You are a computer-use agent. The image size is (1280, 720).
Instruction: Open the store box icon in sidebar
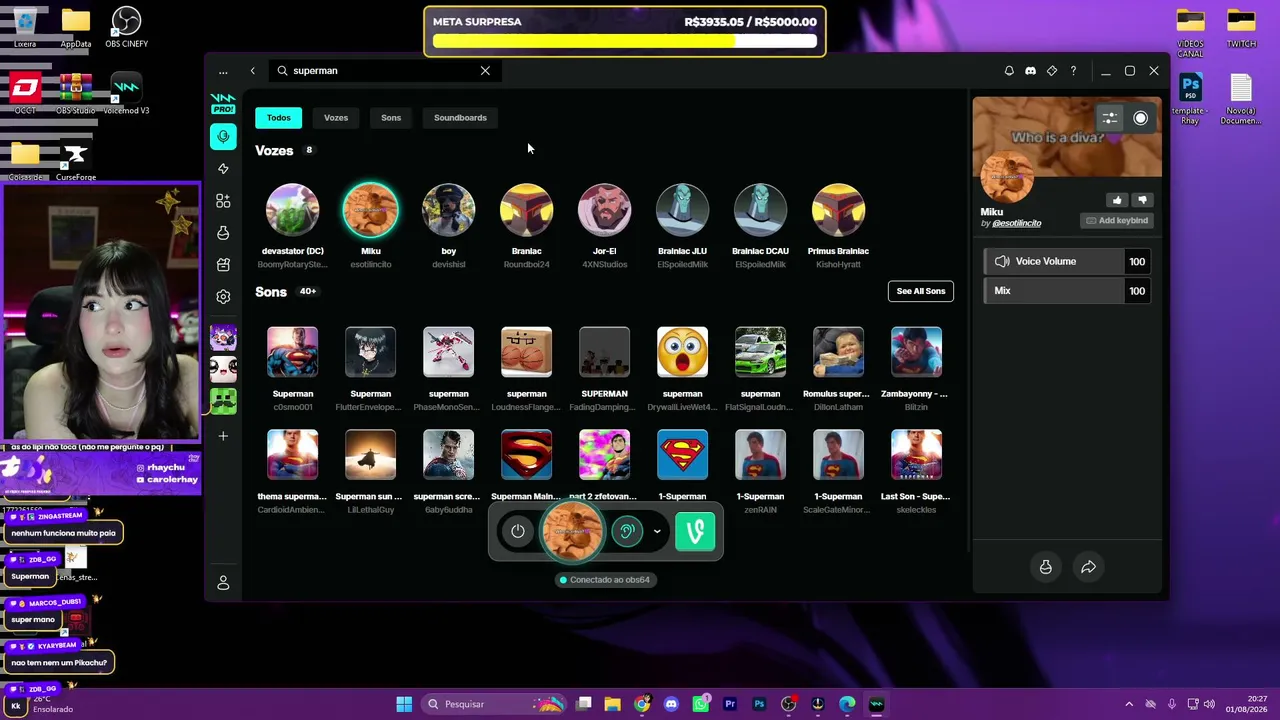coord(223,265)
